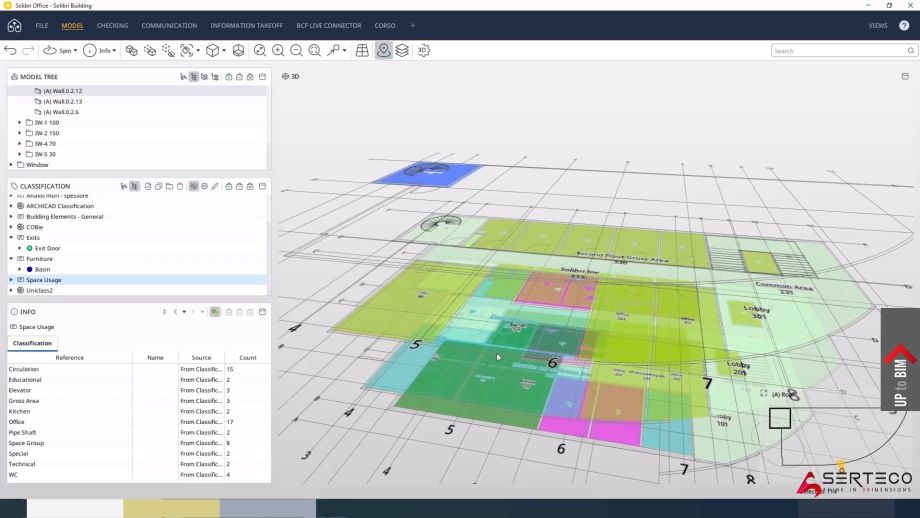
Task: Click the edit classification pencil icon
Action: pyautogui.click(x=215, y=186)
